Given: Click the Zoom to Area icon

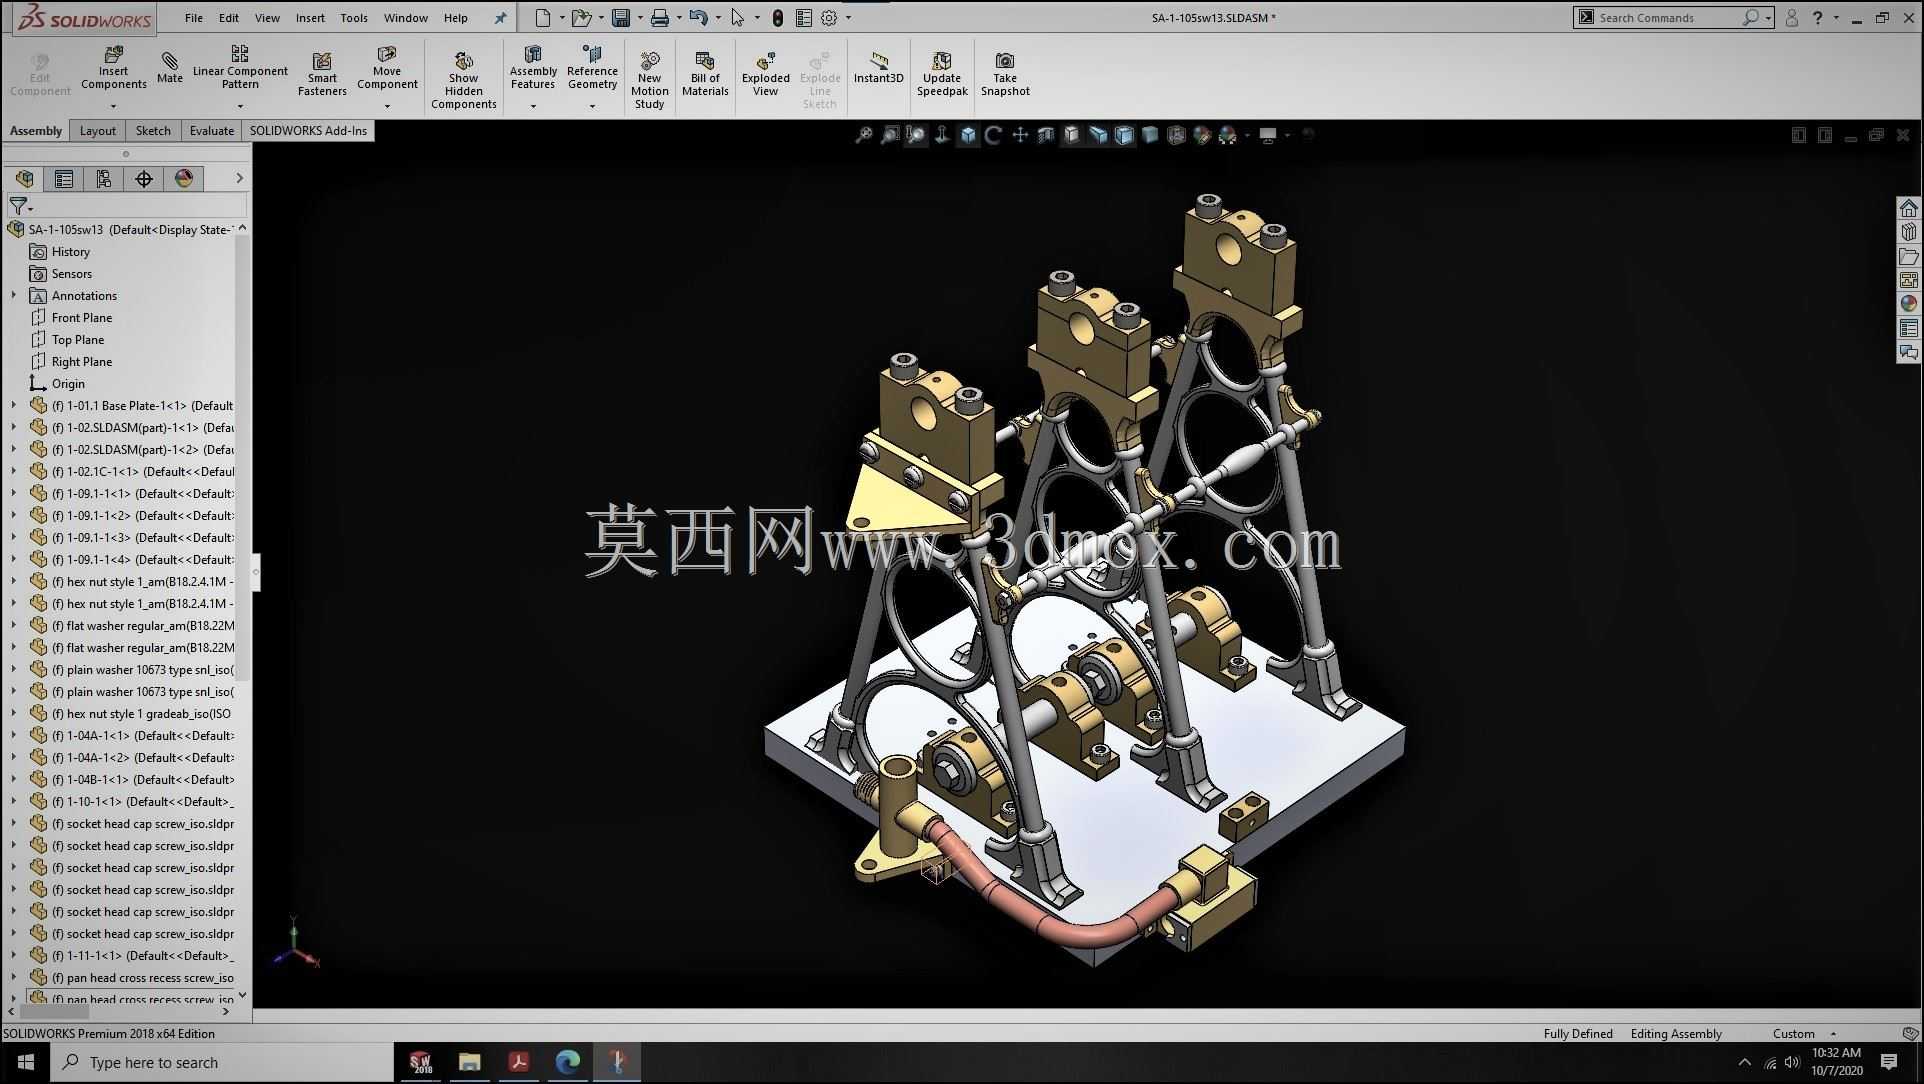Looking at the screenshot, I should [x=889, y=135].
